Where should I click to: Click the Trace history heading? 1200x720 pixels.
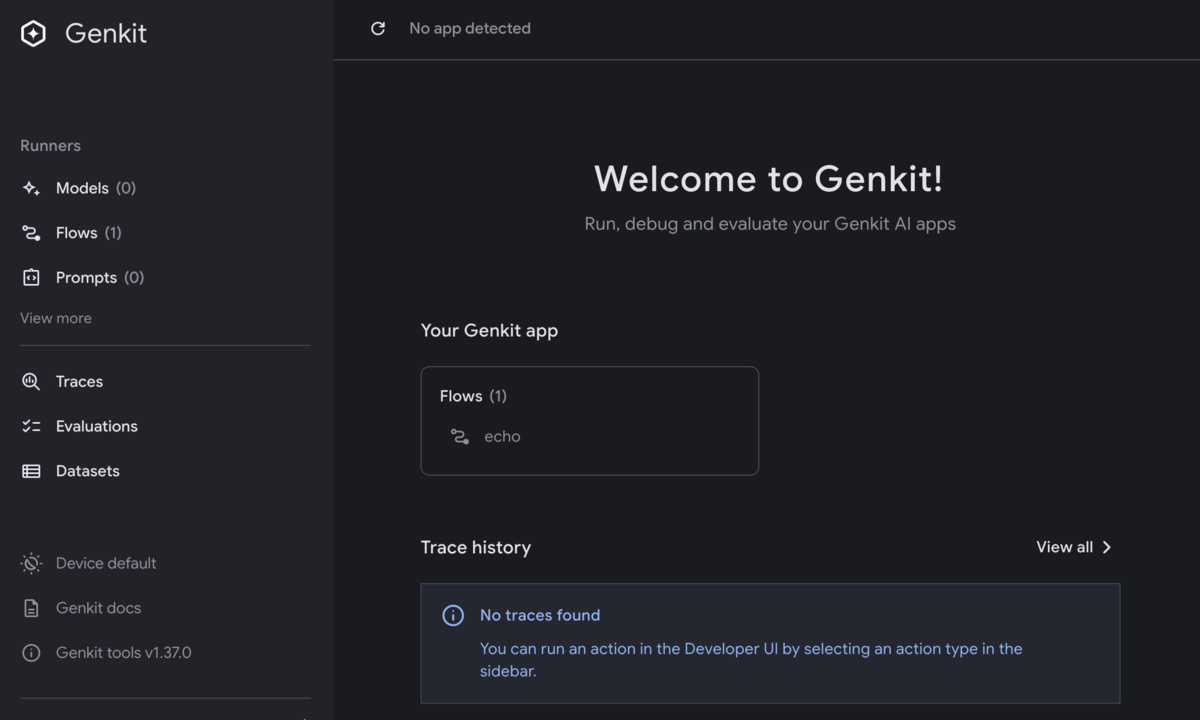(x=476, y=547)
